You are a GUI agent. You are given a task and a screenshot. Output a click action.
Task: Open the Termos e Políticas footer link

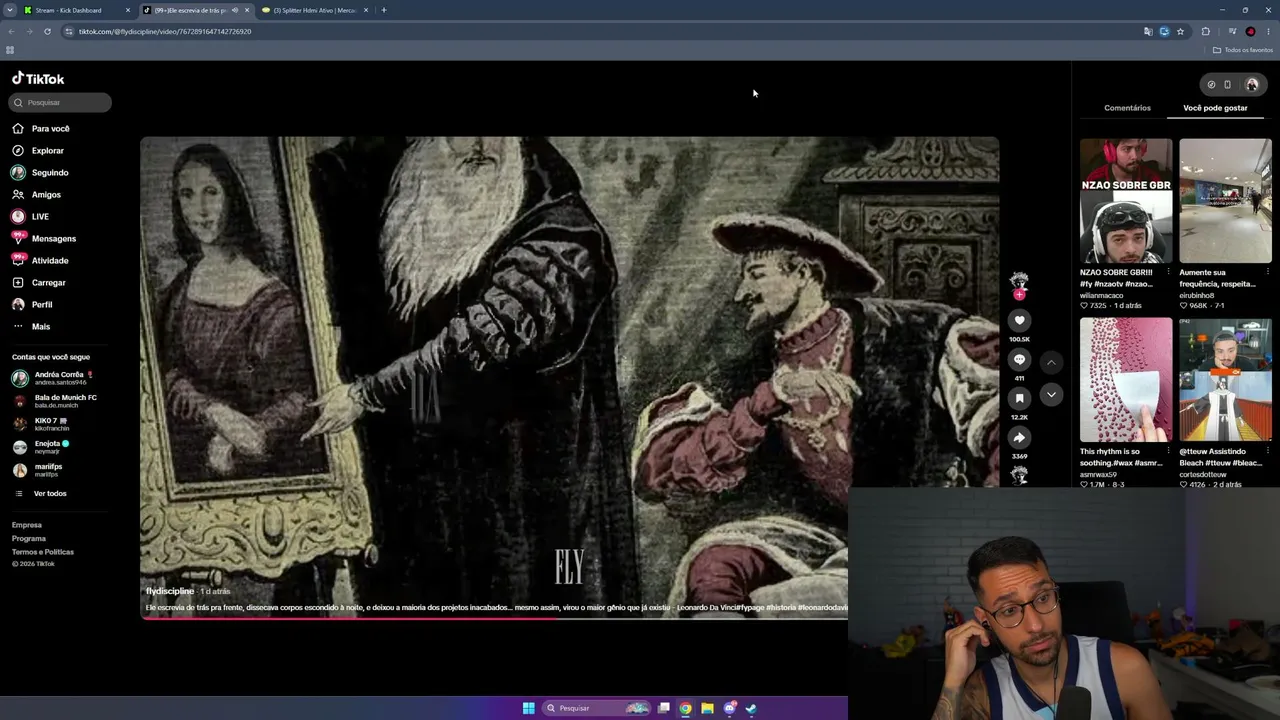43,552
